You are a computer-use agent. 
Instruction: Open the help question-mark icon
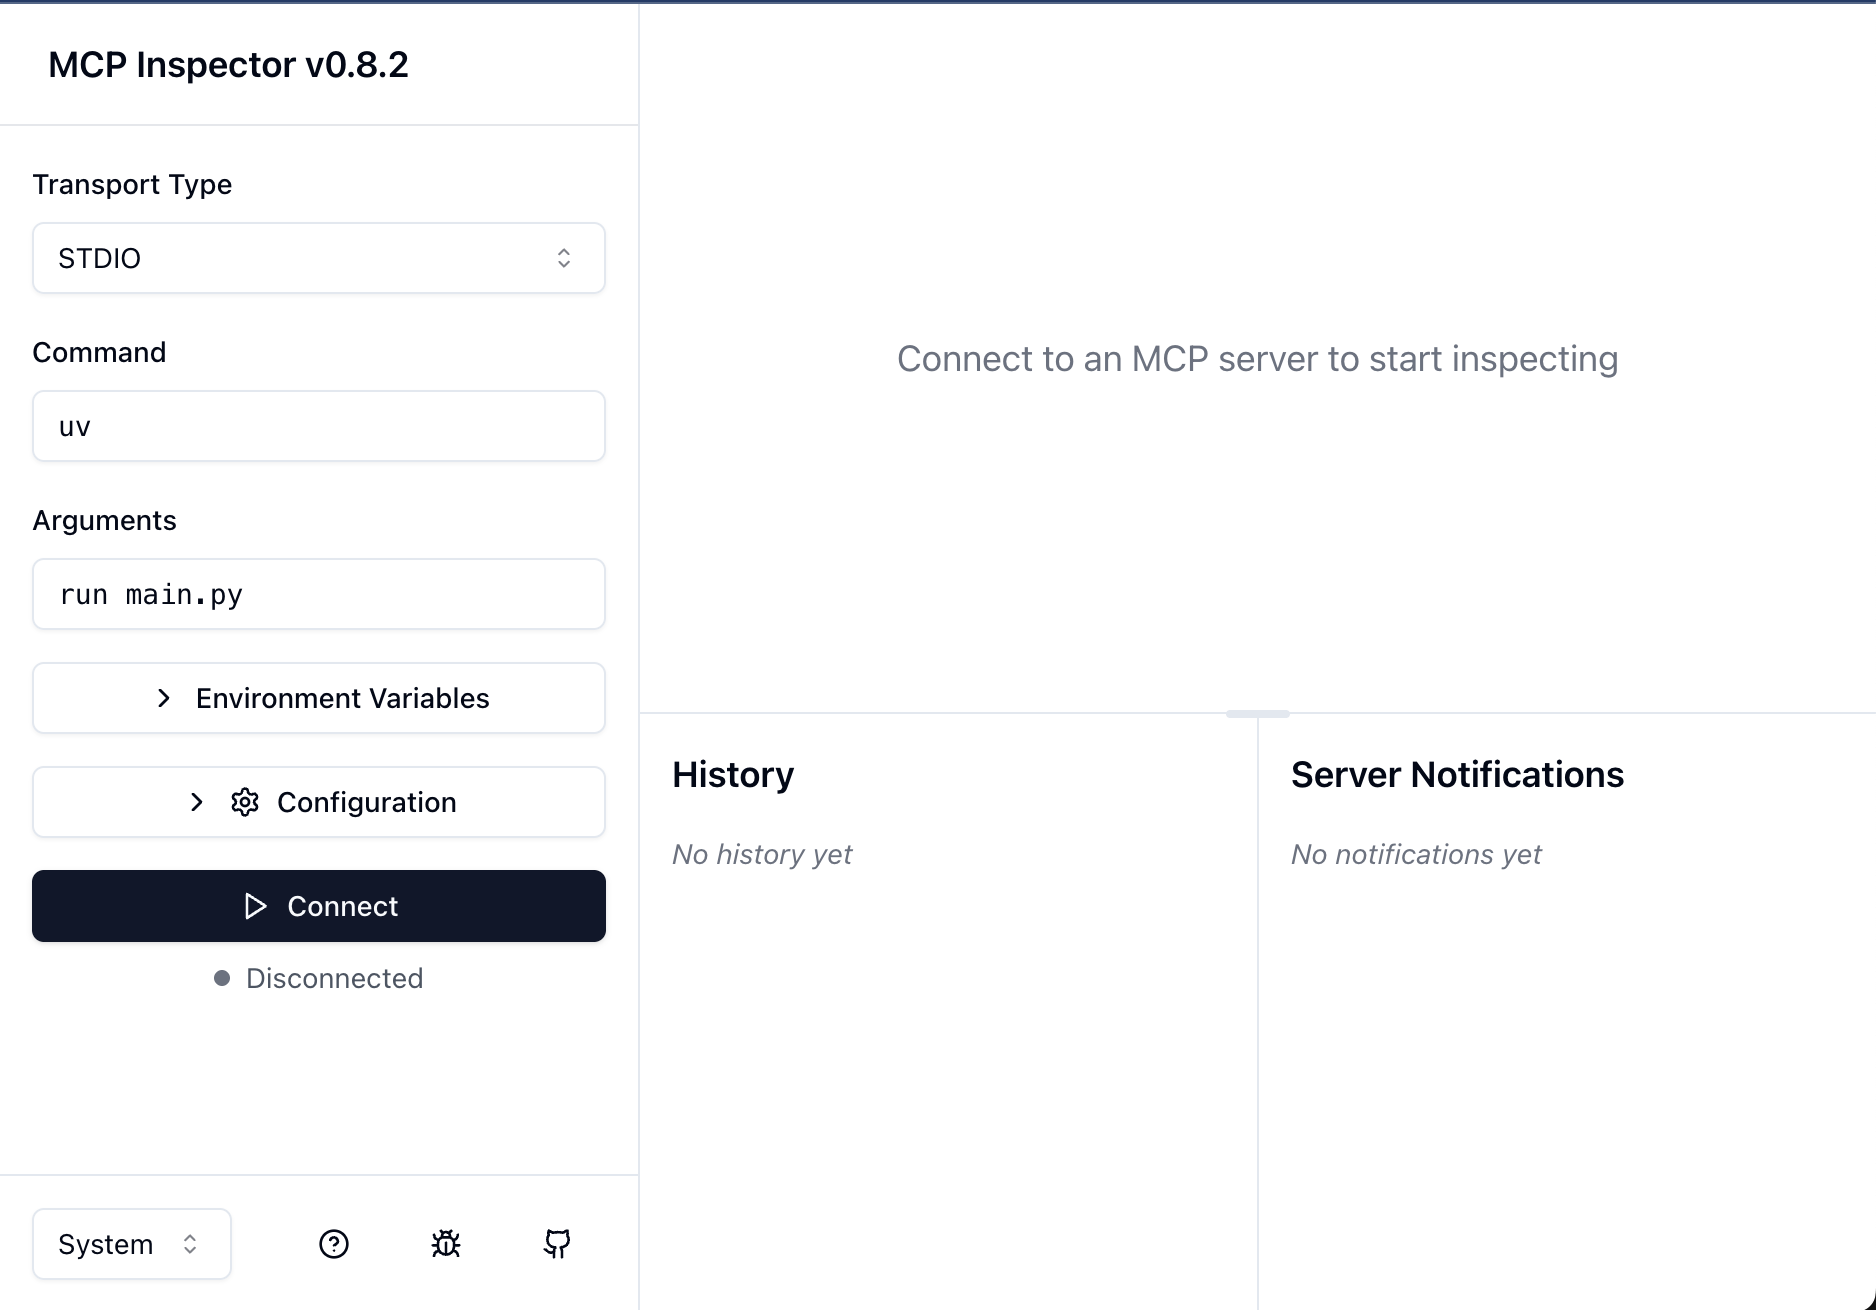coord(334,1244)
